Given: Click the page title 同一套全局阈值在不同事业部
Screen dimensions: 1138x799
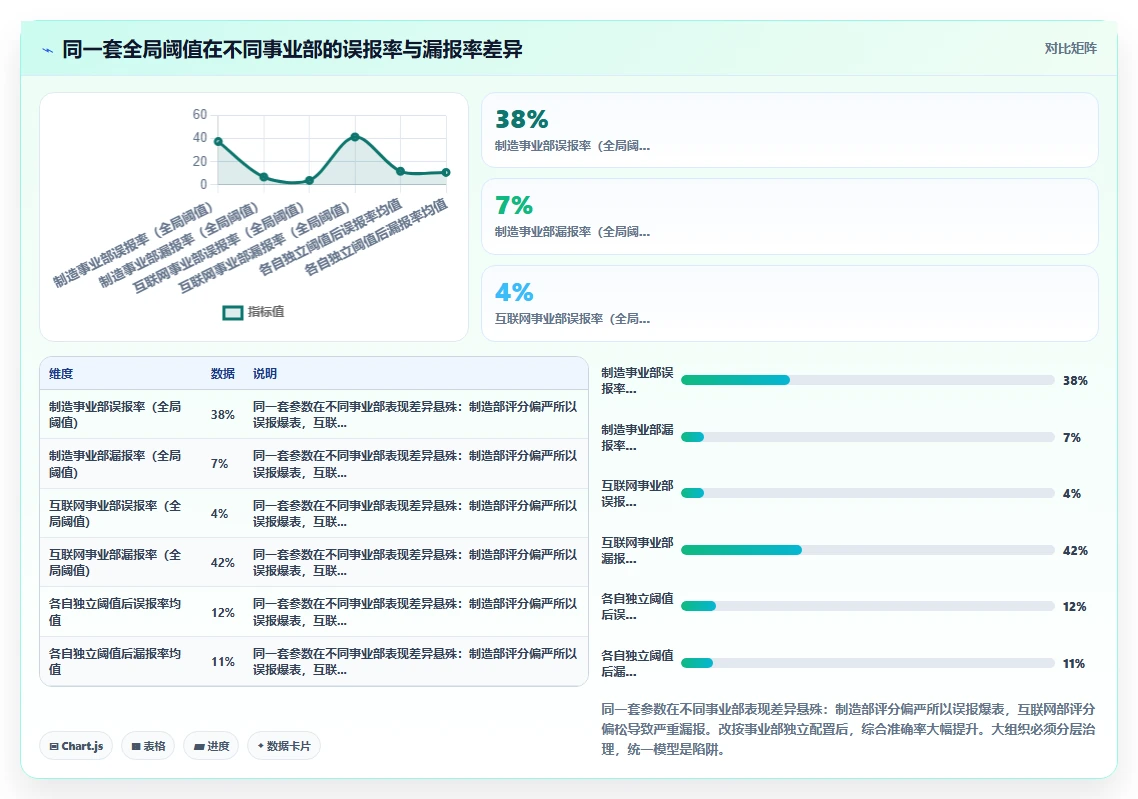Looking at the screenshot, I should click(292, 49).
